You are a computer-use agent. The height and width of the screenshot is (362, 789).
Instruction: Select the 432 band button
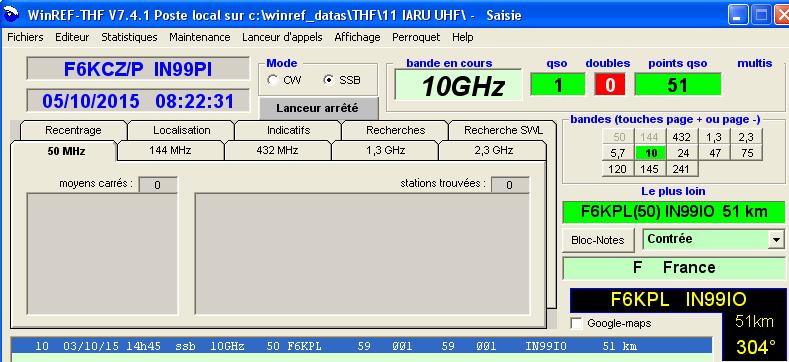682,137
